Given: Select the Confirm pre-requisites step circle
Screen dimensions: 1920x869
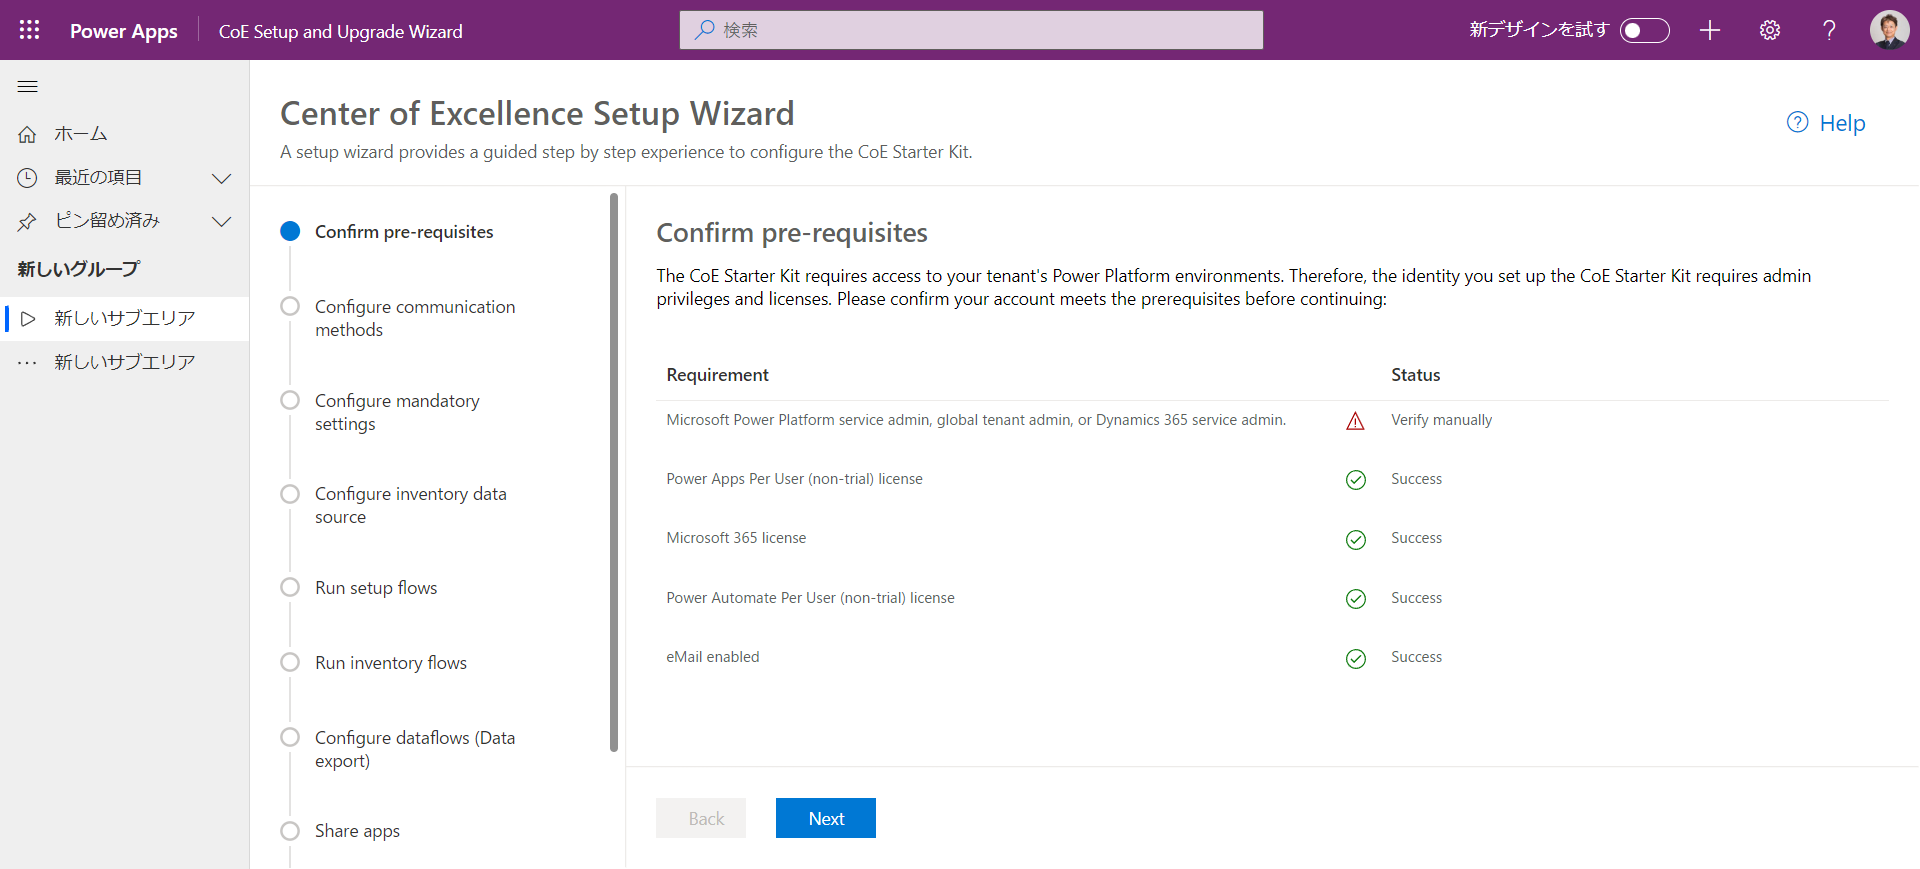Looking at the screenshot, I should pyautogui.click(x=290, y=231).
